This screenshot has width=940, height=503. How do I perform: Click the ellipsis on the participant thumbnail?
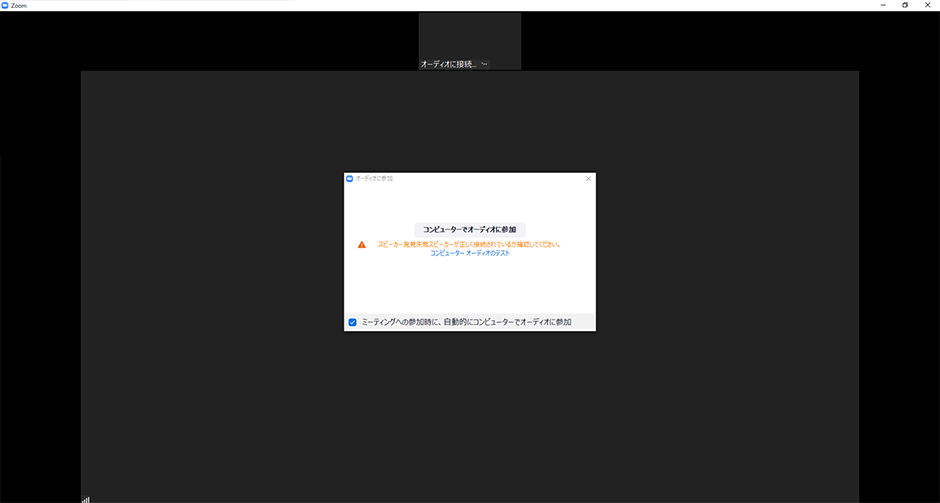click(485, 64)
